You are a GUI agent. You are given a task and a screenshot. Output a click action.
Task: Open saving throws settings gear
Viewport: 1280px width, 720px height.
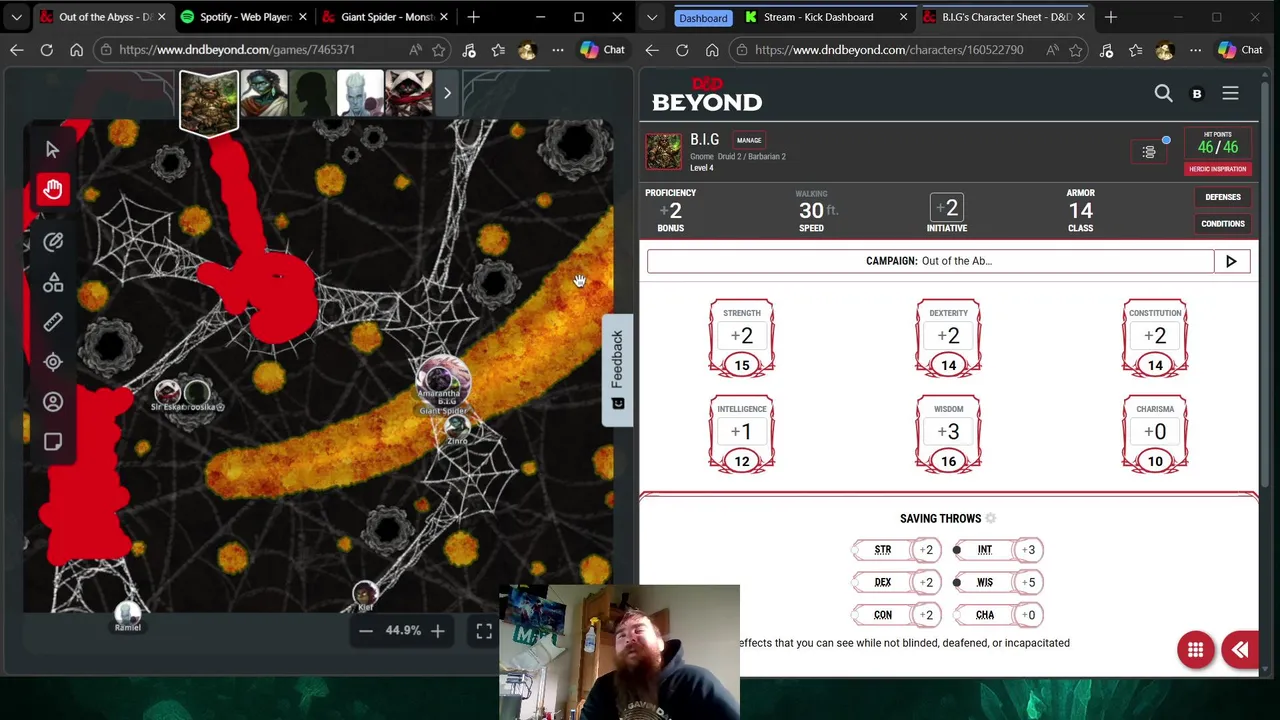point(991,518)
